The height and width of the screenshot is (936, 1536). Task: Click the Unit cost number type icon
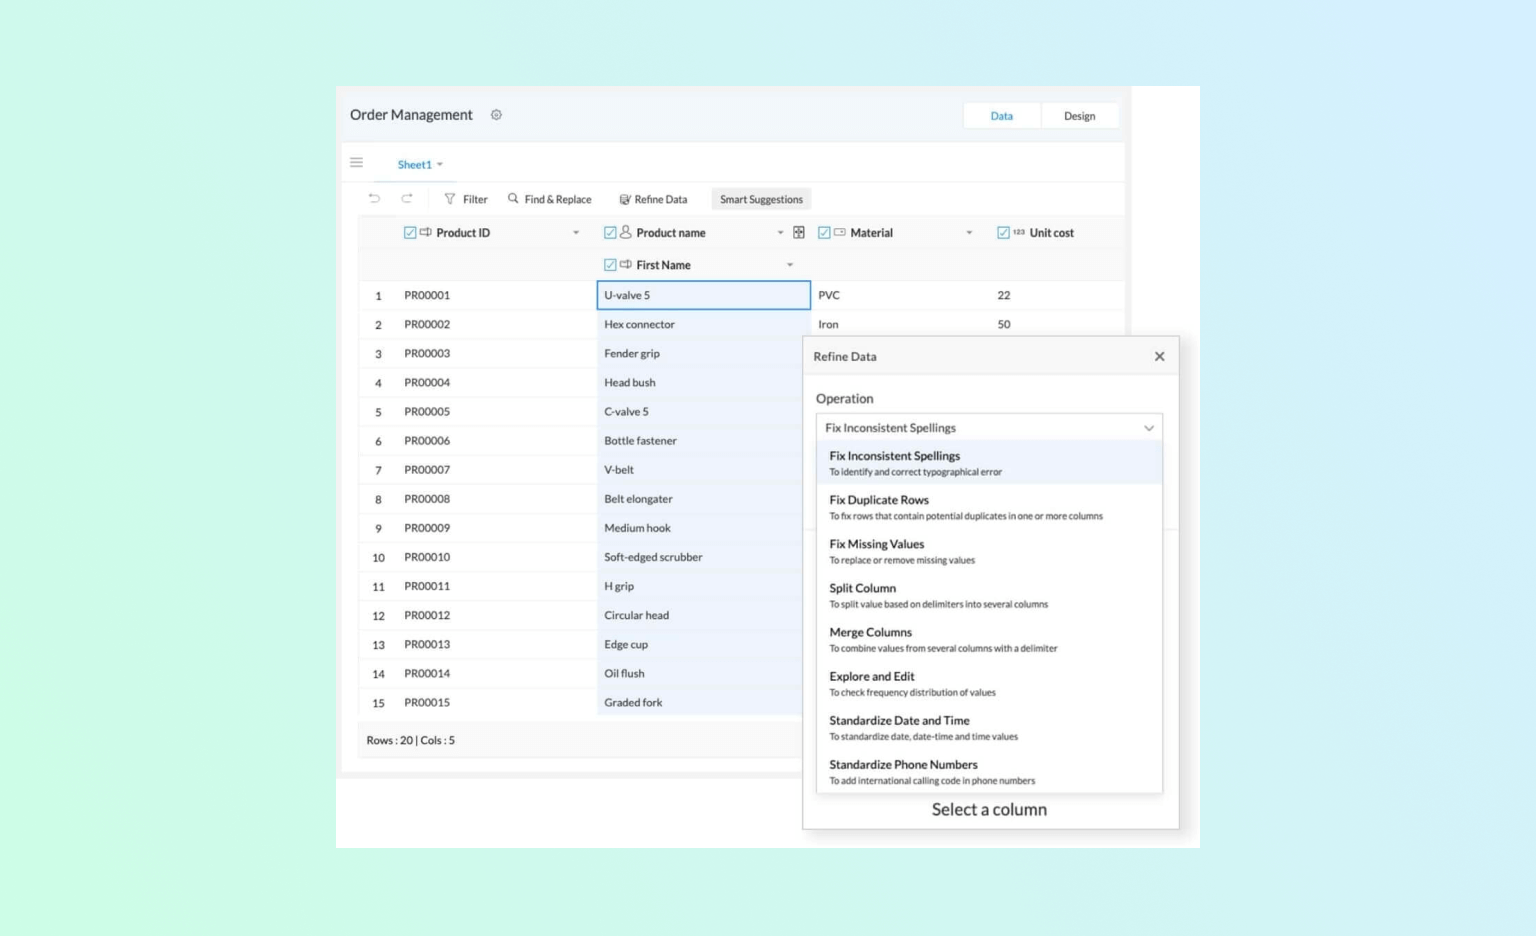pyautogui.click(x=1019, y=232)
